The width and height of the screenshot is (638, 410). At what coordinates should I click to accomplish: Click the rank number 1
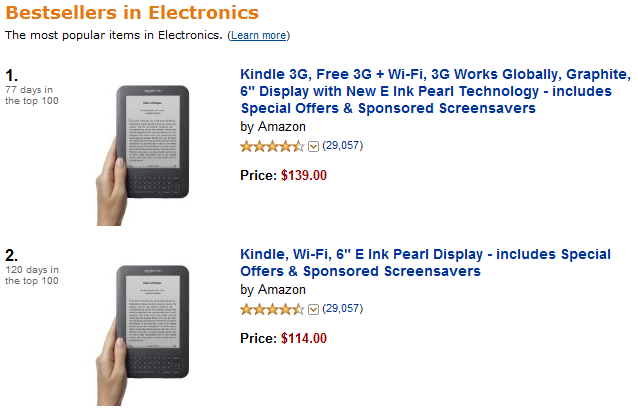(11, 76)
